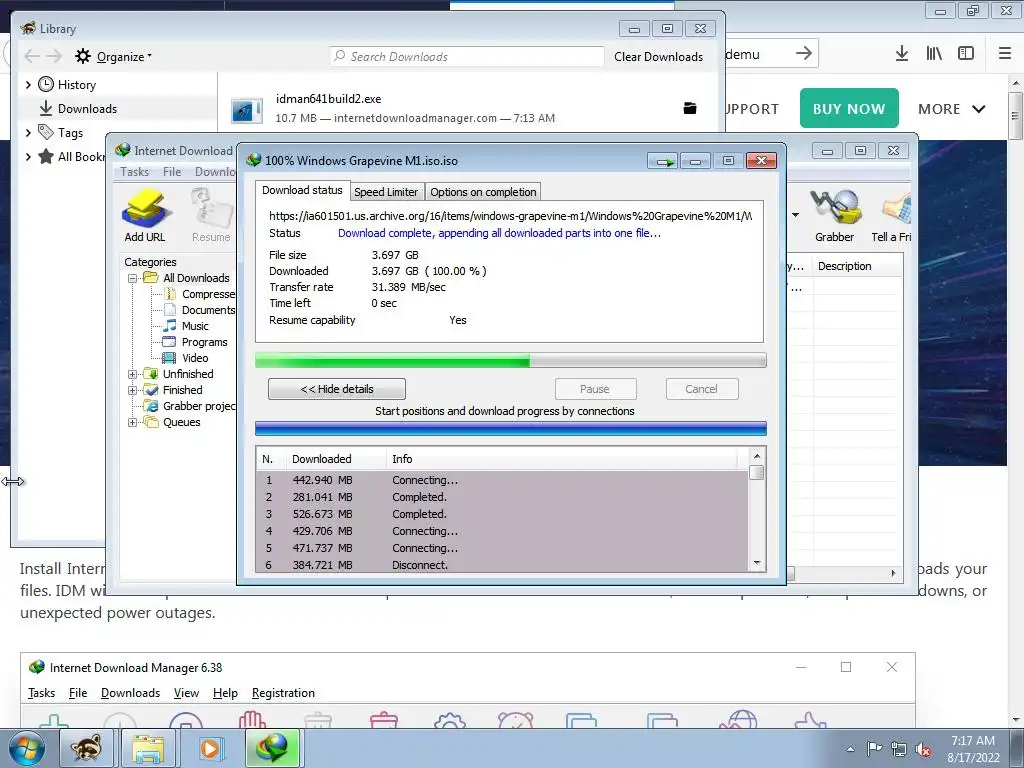Click in the Search Downloads field
1024x768 pixels.
(466, 57)
